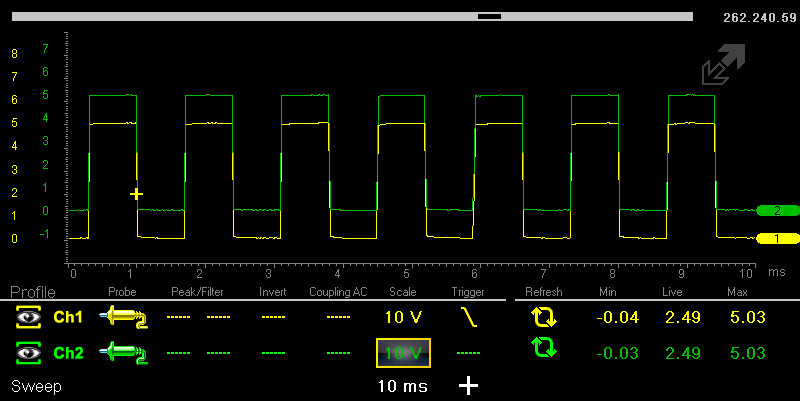The height and width of the screenshot is (401, 800).
Task: Toggle Ch1 visibility with the eye icon
Action: pyautogui.click(x=29, y=318)
